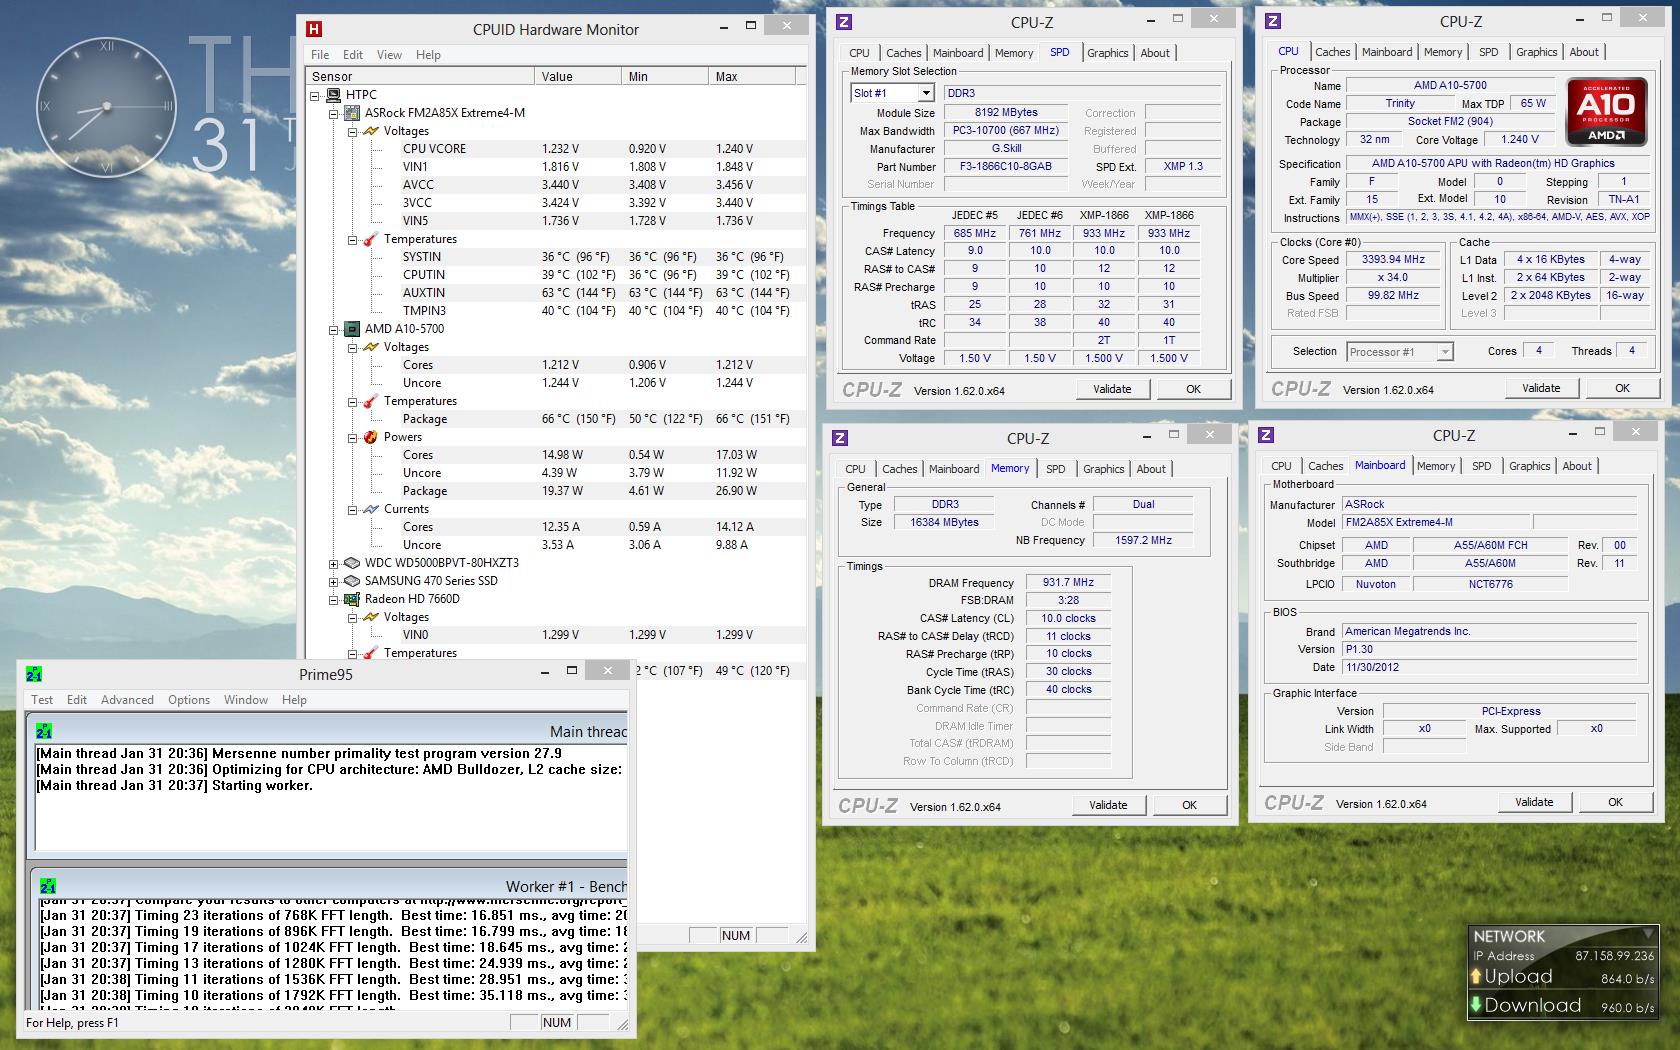Click the DRAM Frequency value 931.7 MHz
The width and height of the screenshot is (1680, 1050).
(1068, 583)
